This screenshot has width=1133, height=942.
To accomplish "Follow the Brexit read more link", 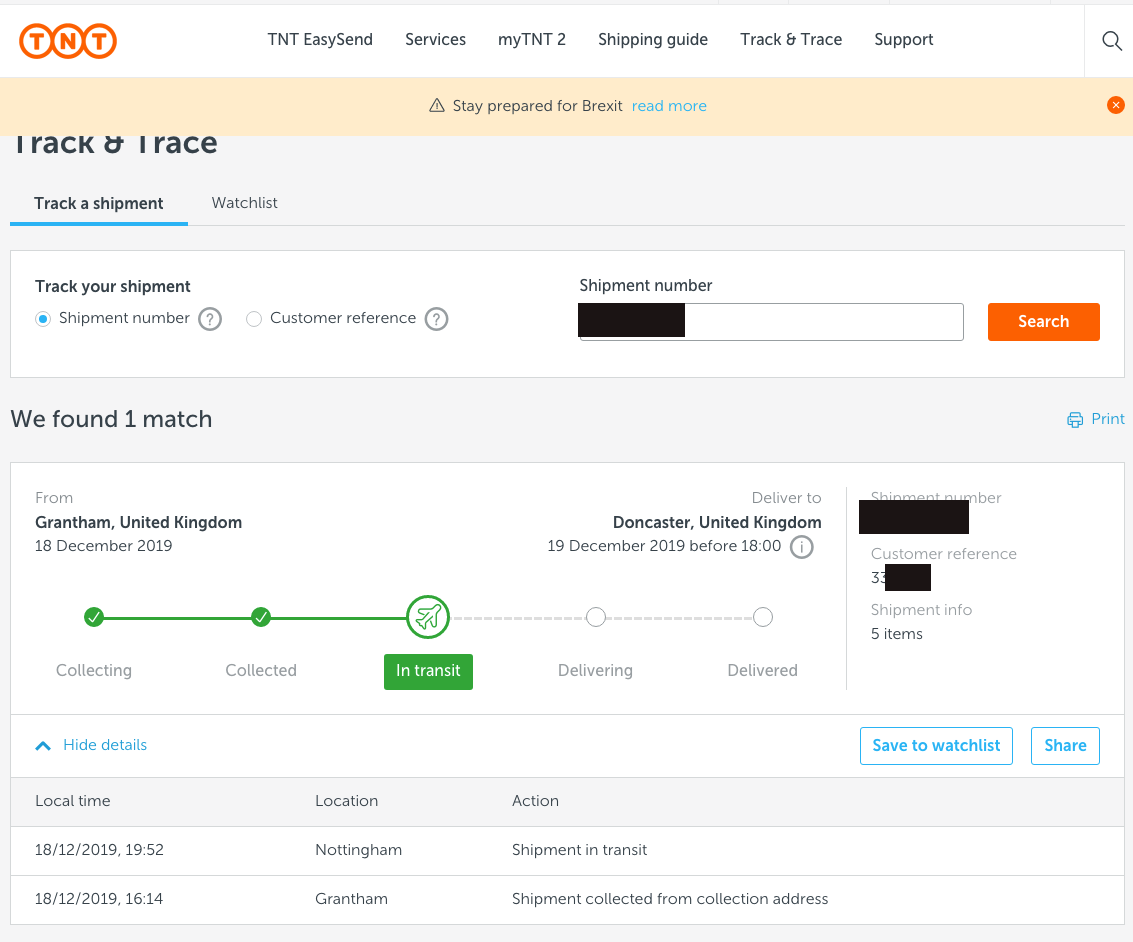I will 669,106.
